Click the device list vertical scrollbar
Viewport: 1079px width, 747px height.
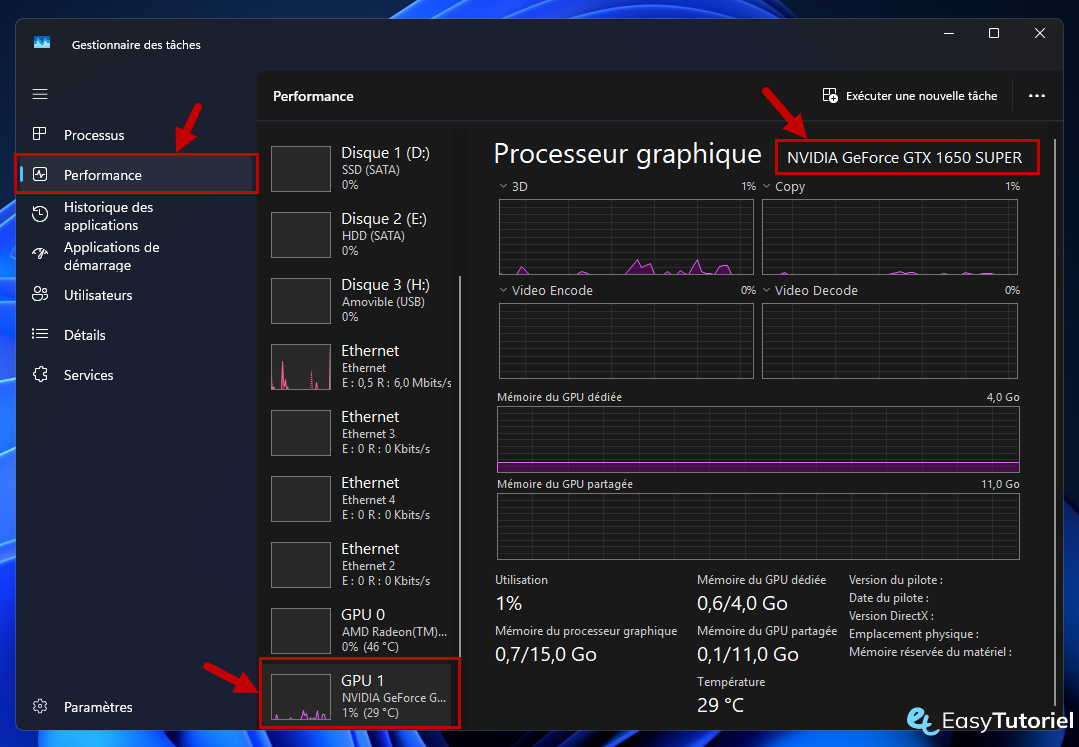pyautogui.click(x=460, y=465)
